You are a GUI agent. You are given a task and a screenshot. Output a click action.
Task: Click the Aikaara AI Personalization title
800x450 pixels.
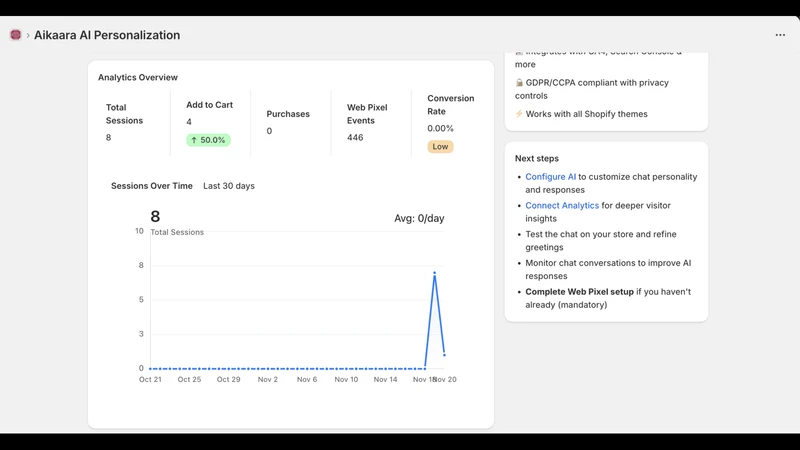point(107,35)
